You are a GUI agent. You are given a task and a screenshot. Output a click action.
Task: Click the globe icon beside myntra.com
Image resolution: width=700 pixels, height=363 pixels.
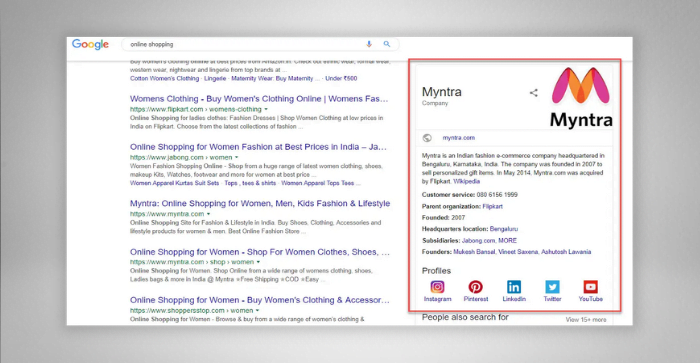point(427,138)
